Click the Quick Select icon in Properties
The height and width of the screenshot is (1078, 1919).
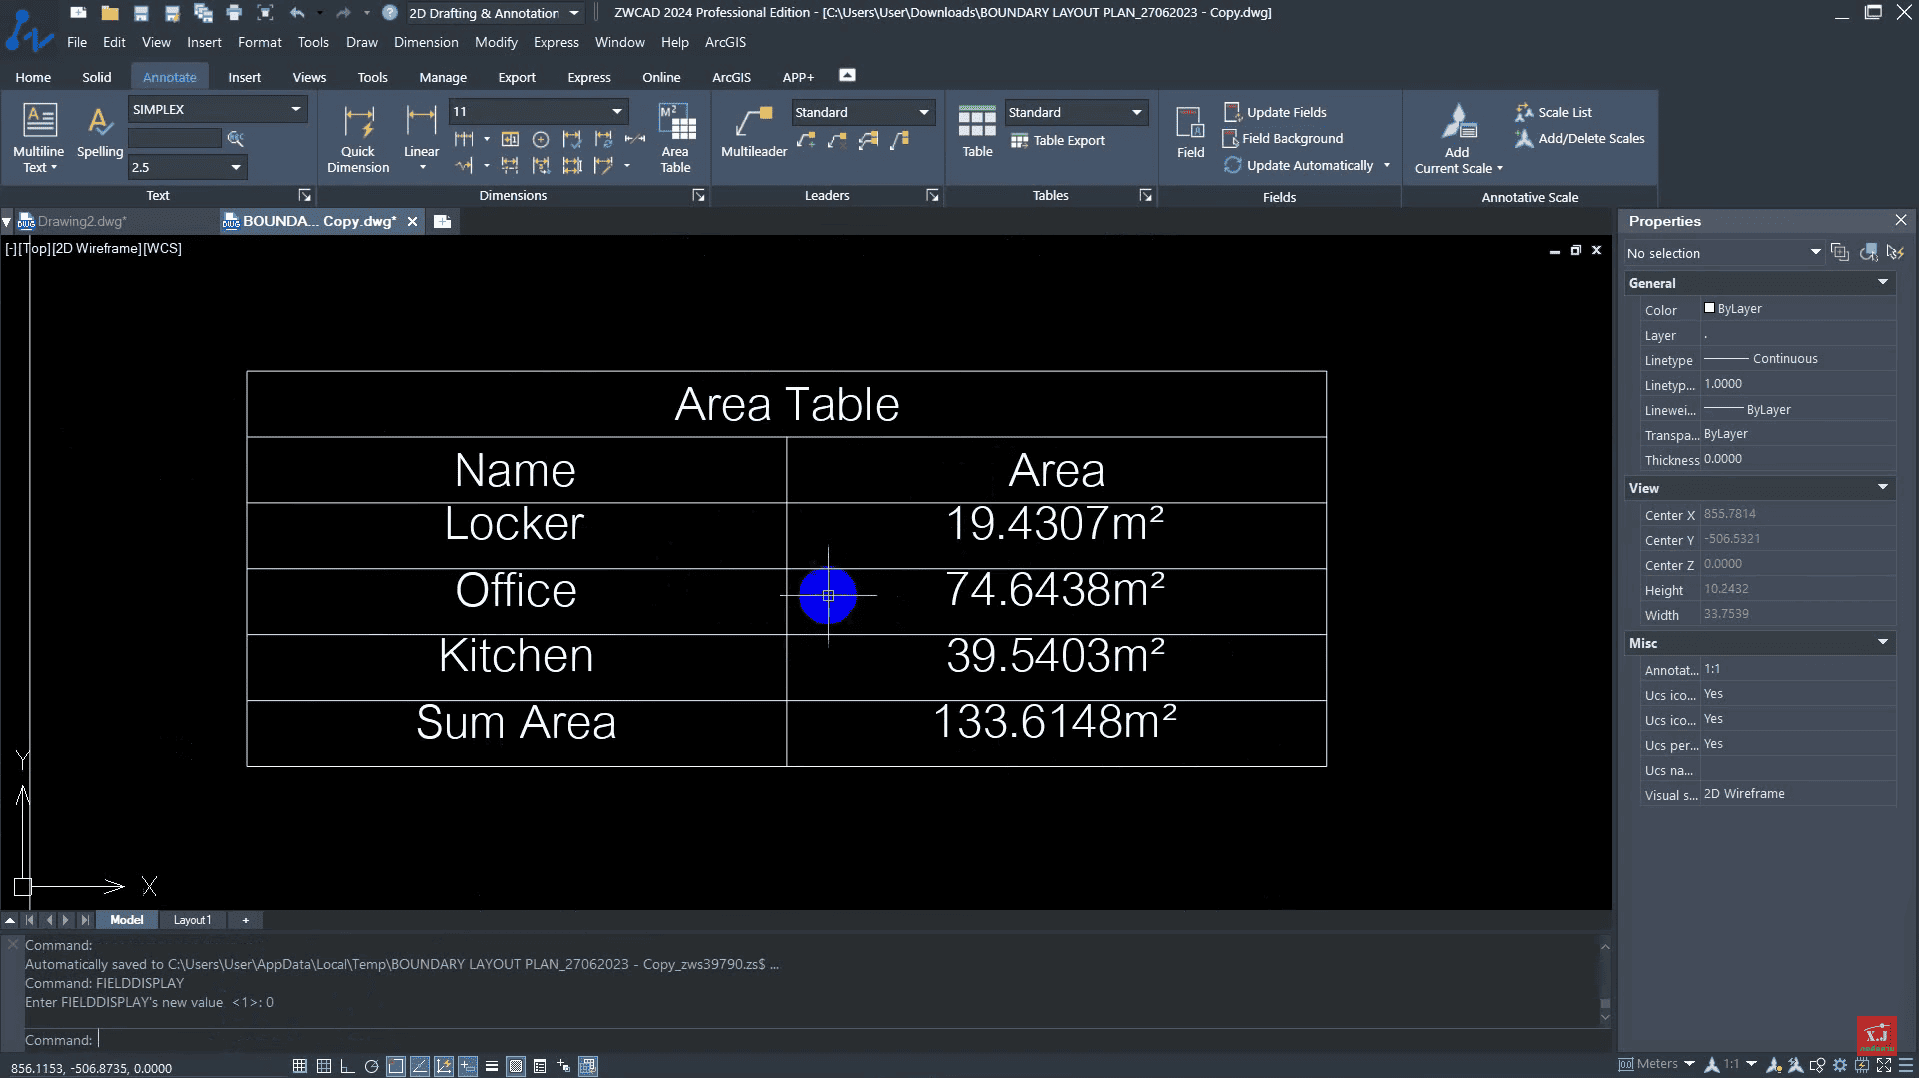1895,253
